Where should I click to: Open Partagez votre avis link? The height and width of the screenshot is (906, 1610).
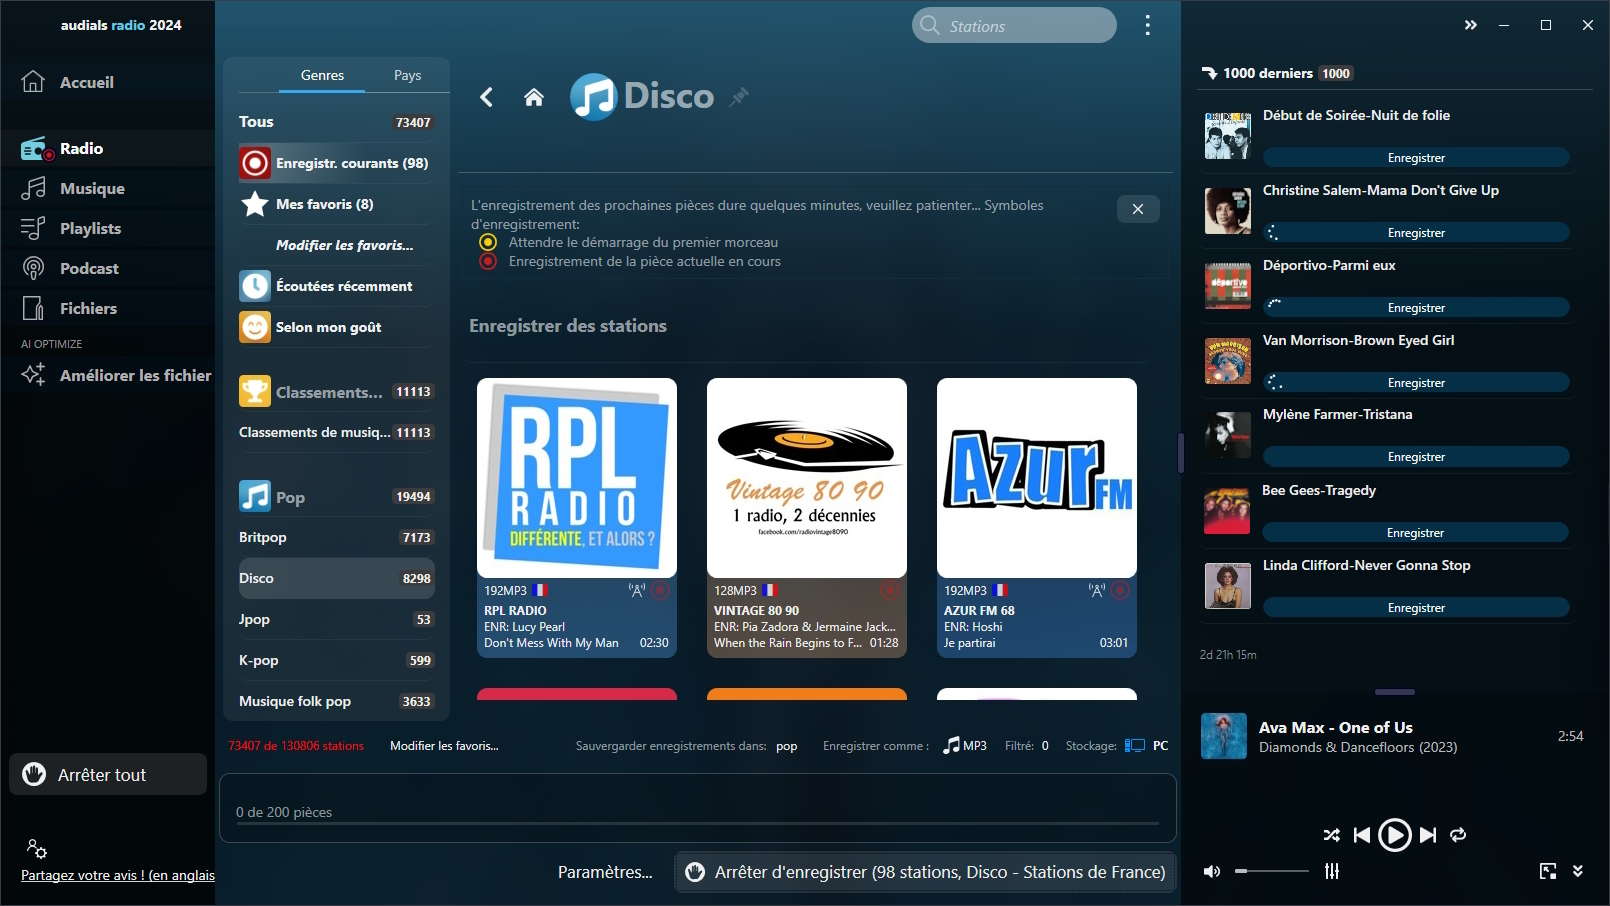(x=118, y=875)
